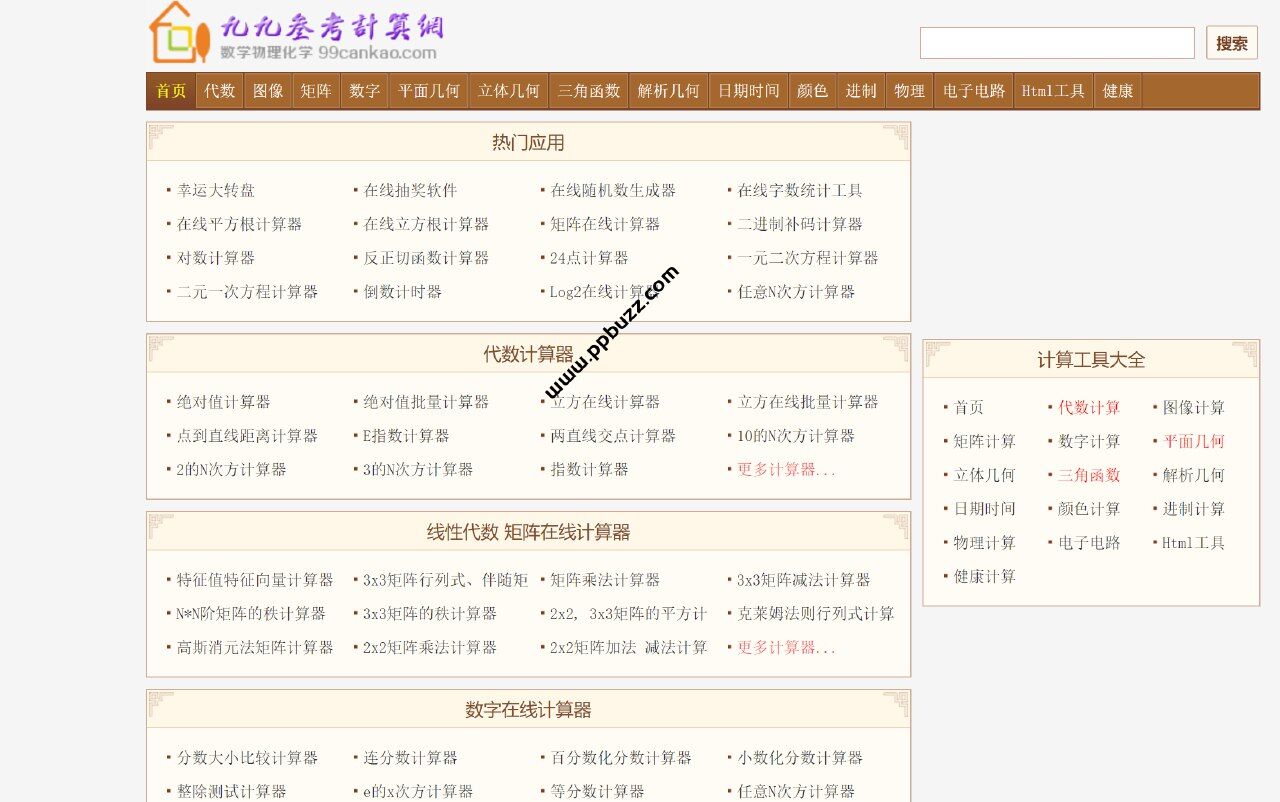Open 特征值特征向量计算器 link
This screenshot has width=1280, height=802.
[x=255, y=580]
